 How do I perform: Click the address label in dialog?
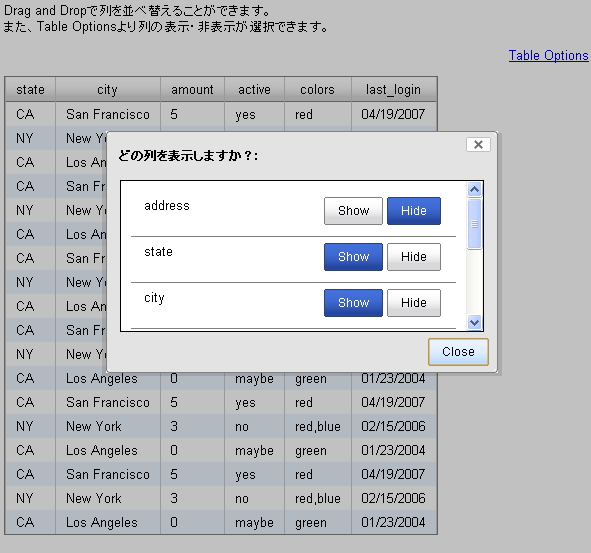(x=167, y=206)
